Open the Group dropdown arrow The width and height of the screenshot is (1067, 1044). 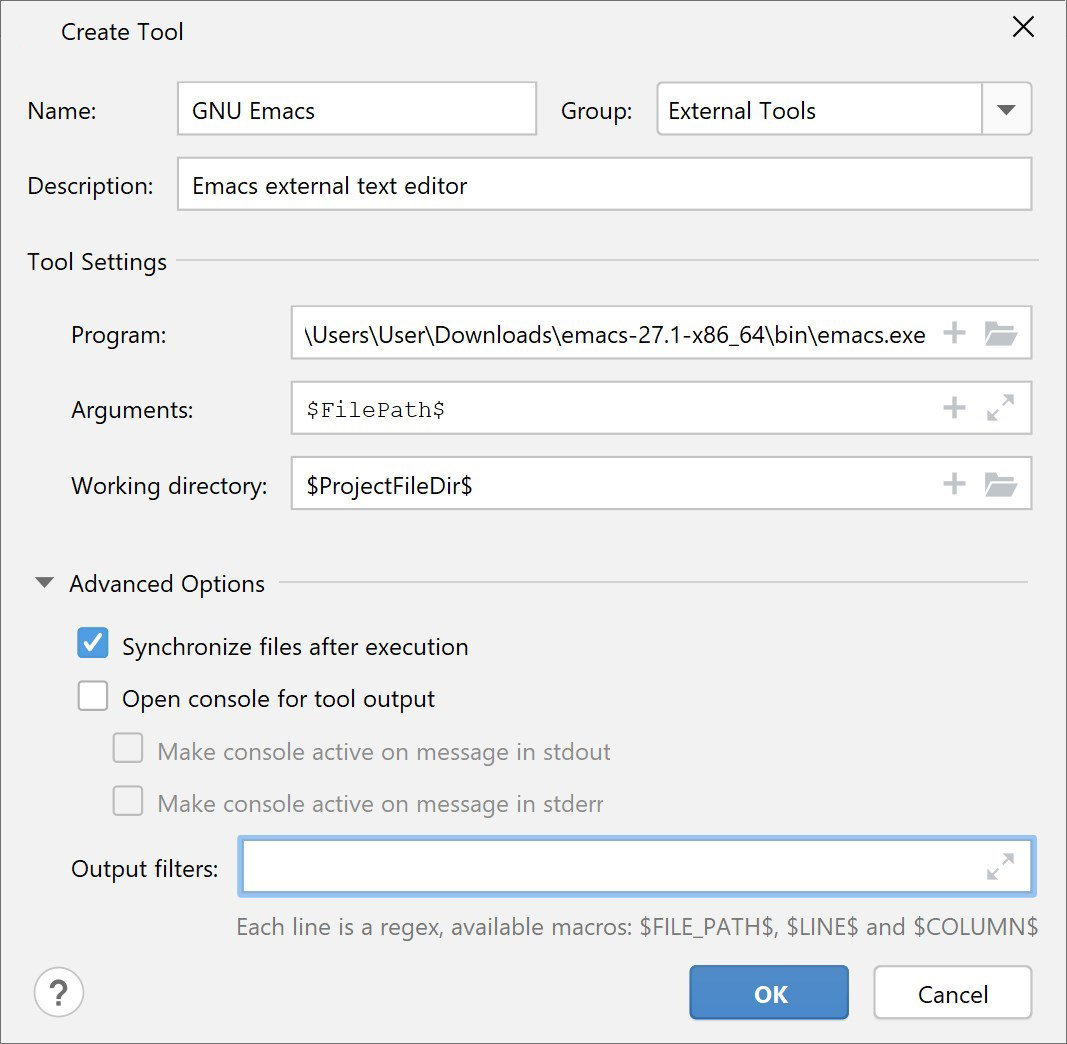[x=1006, y=109]
